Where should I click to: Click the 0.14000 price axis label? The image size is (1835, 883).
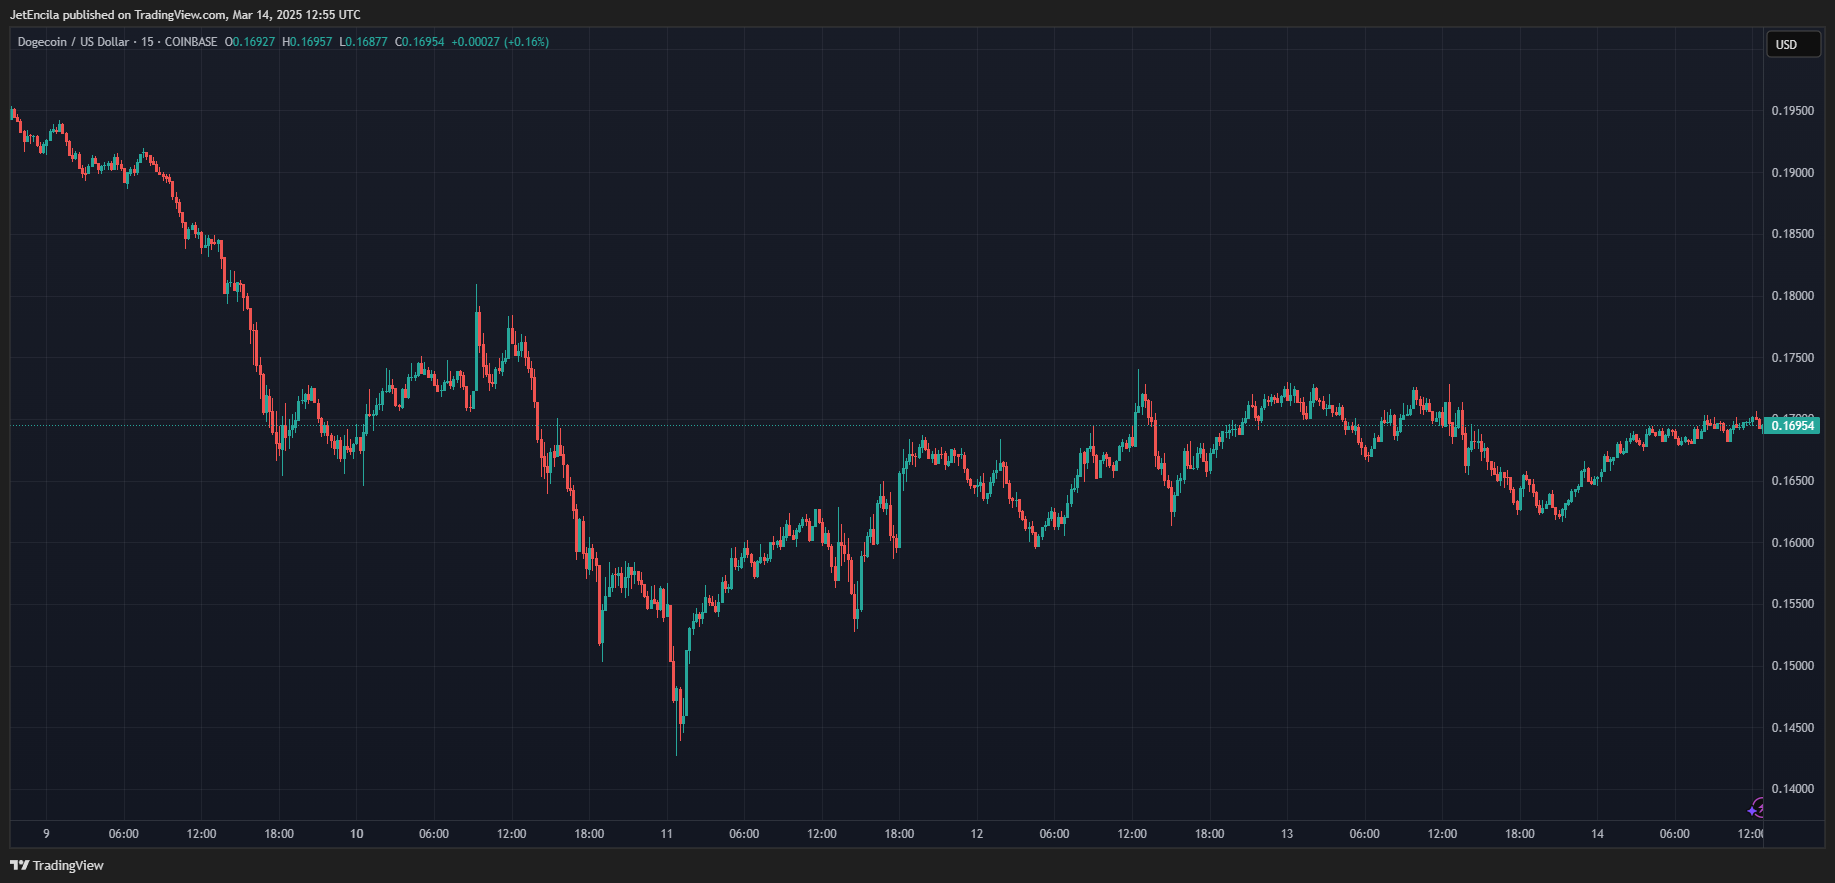click(1792, 789)
